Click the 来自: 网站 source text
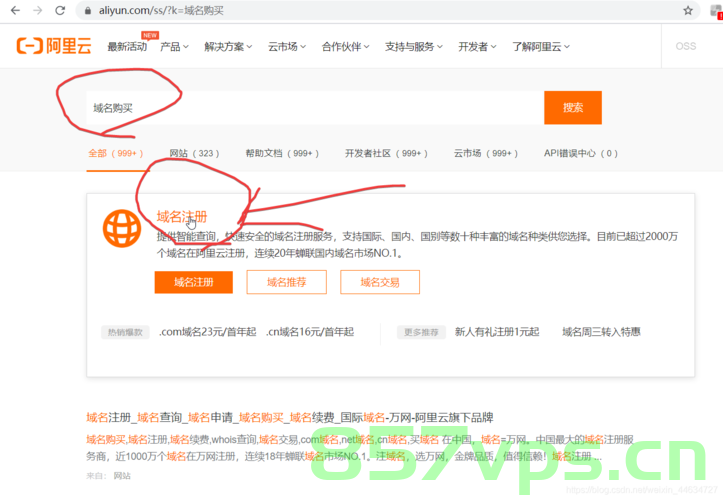 pos(108,476)
